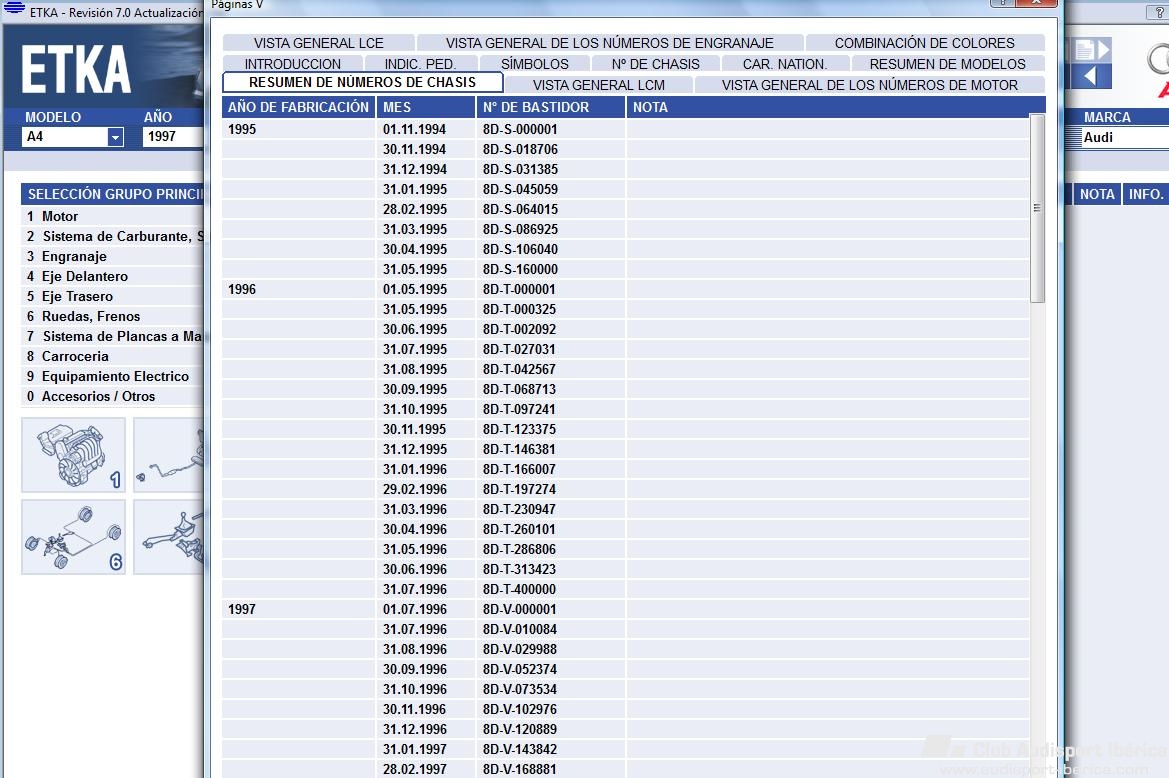Image resolution: width=1169 pixels, height=778 pixels.
Task: Click date 28.02.1997 in MES column
Action: pyautogui.click(x=415, y=769)
